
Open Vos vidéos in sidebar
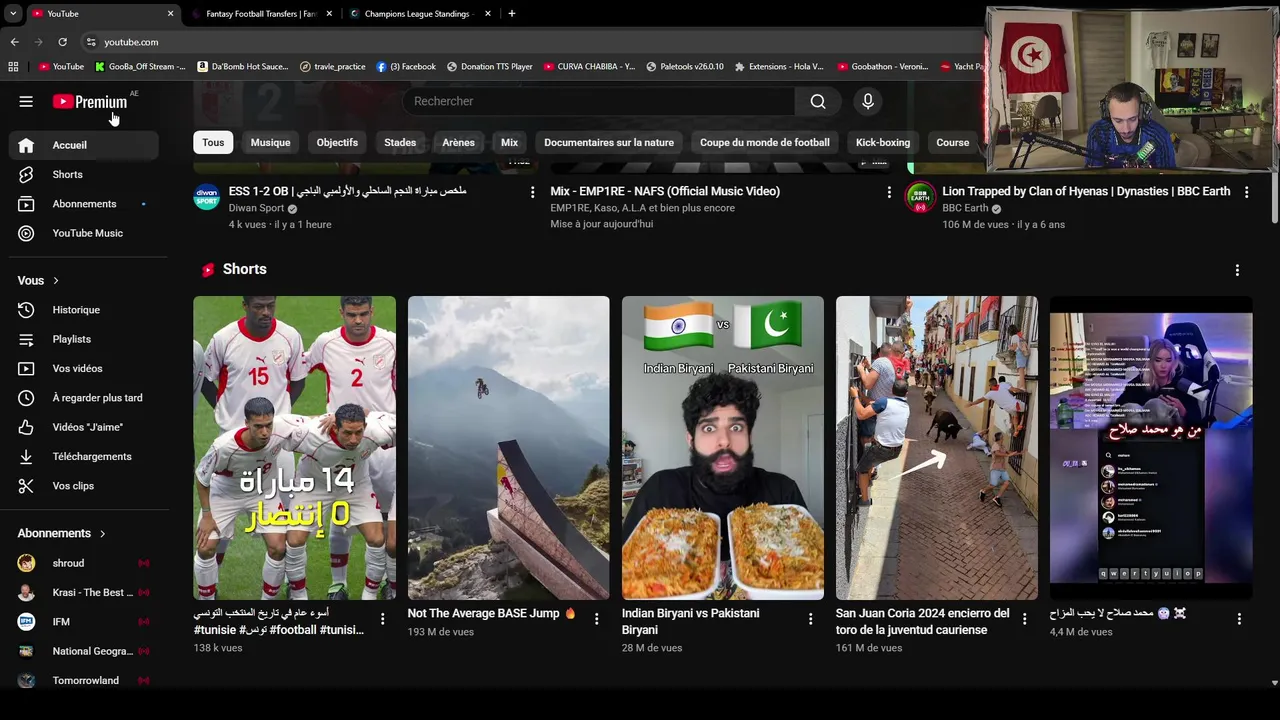pyautogui.click(x=85, y=368)
